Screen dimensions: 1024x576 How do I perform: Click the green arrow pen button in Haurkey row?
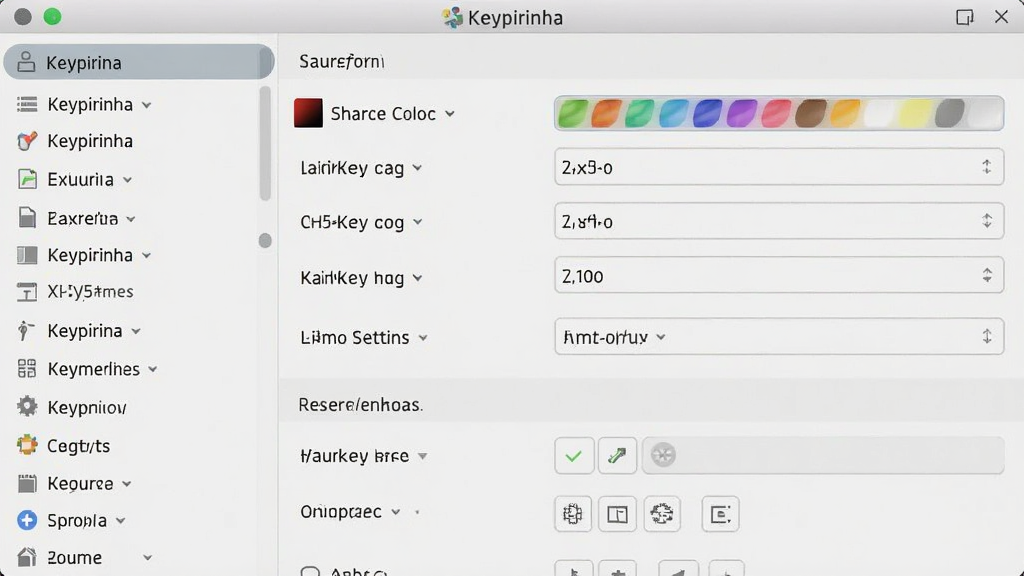pos(616,455)
